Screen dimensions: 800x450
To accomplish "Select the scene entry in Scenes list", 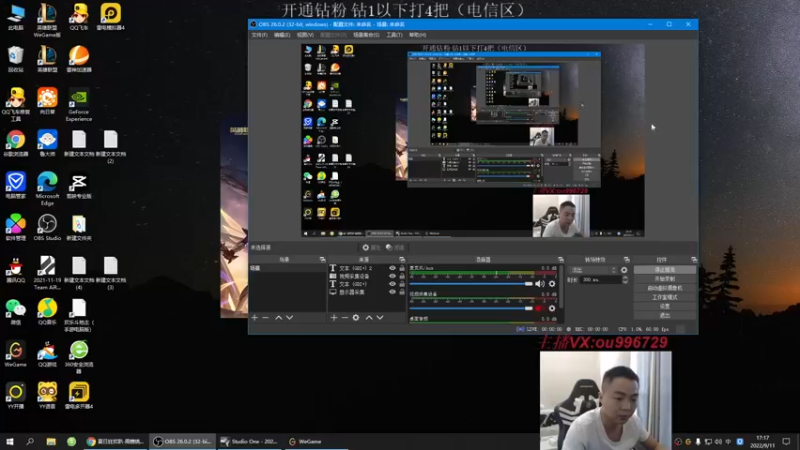I will [287, 268].
